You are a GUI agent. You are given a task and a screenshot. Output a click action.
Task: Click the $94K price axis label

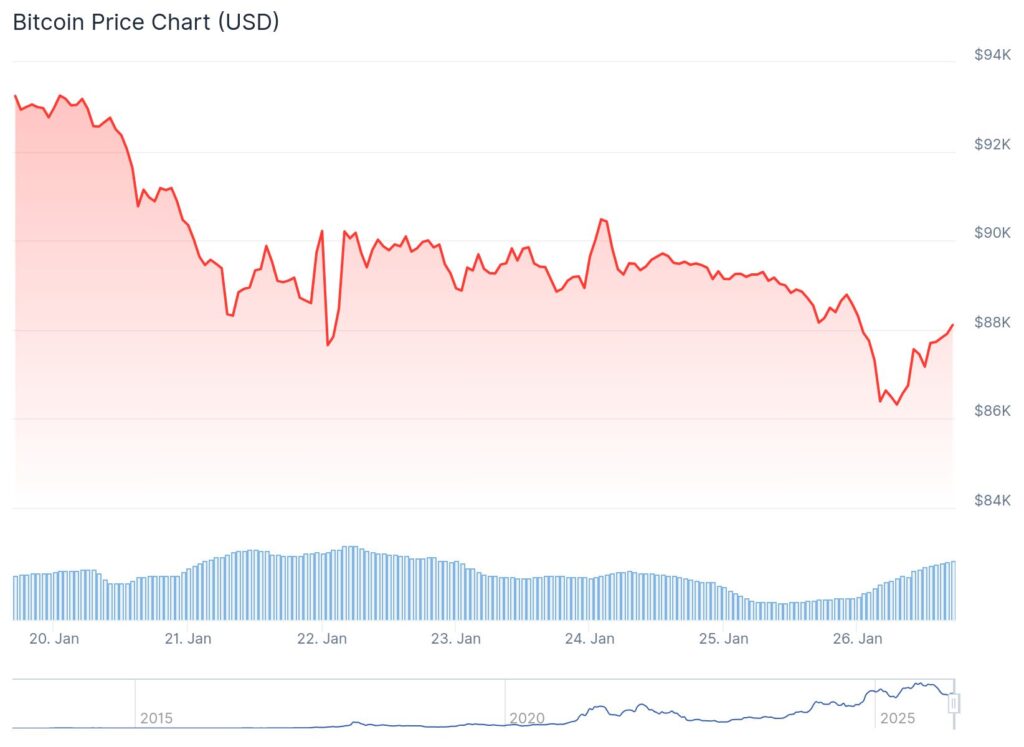(x=993, y=55)
